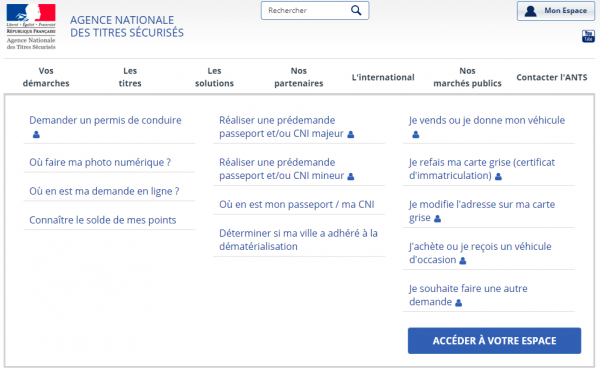Open the L'international menu
The height and width of the screenshot is (369, 600).
(383, 77)
